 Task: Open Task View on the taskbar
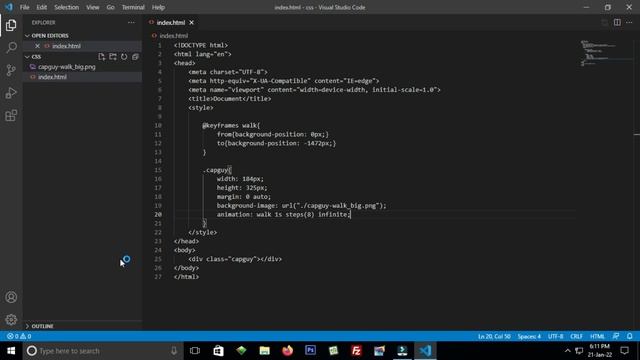coord(195,351)
